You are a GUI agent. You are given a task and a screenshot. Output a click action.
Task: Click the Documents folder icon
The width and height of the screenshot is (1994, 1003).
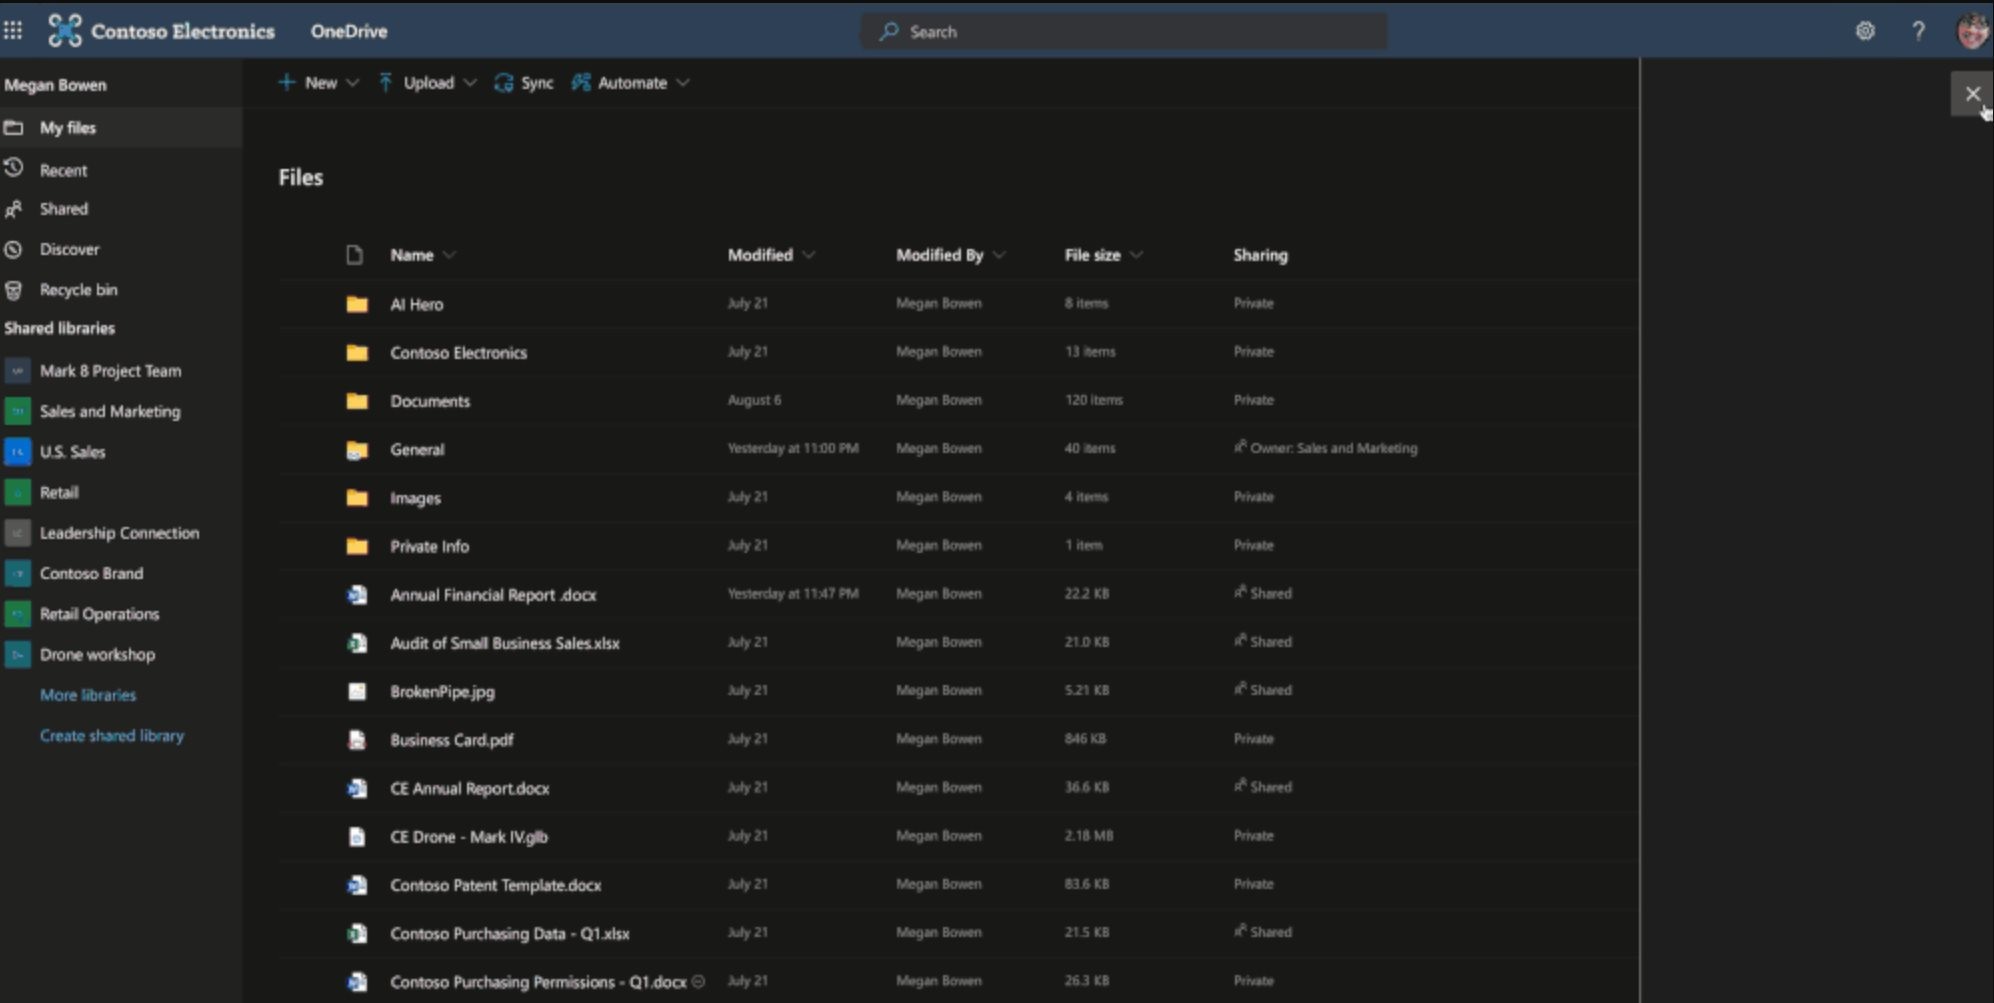click(357, 401)
